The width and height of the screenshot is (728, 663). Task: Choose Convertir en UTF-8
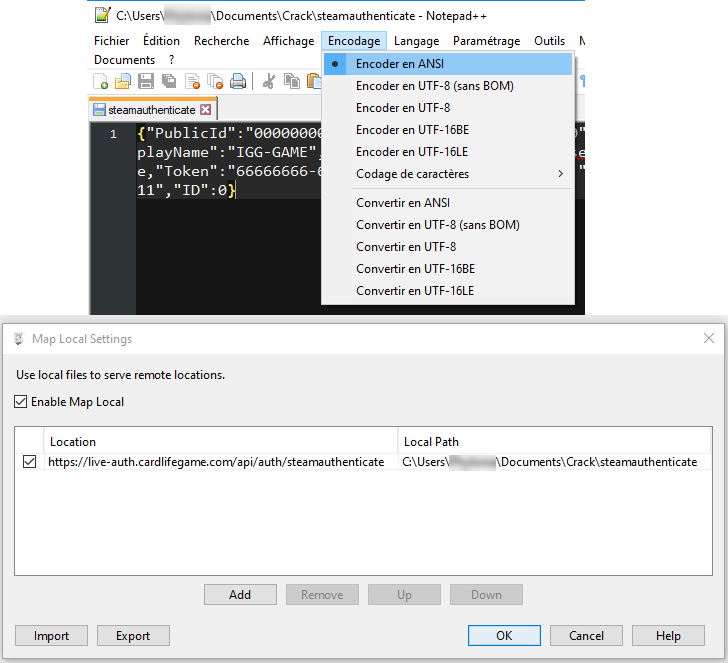[448, 247]
